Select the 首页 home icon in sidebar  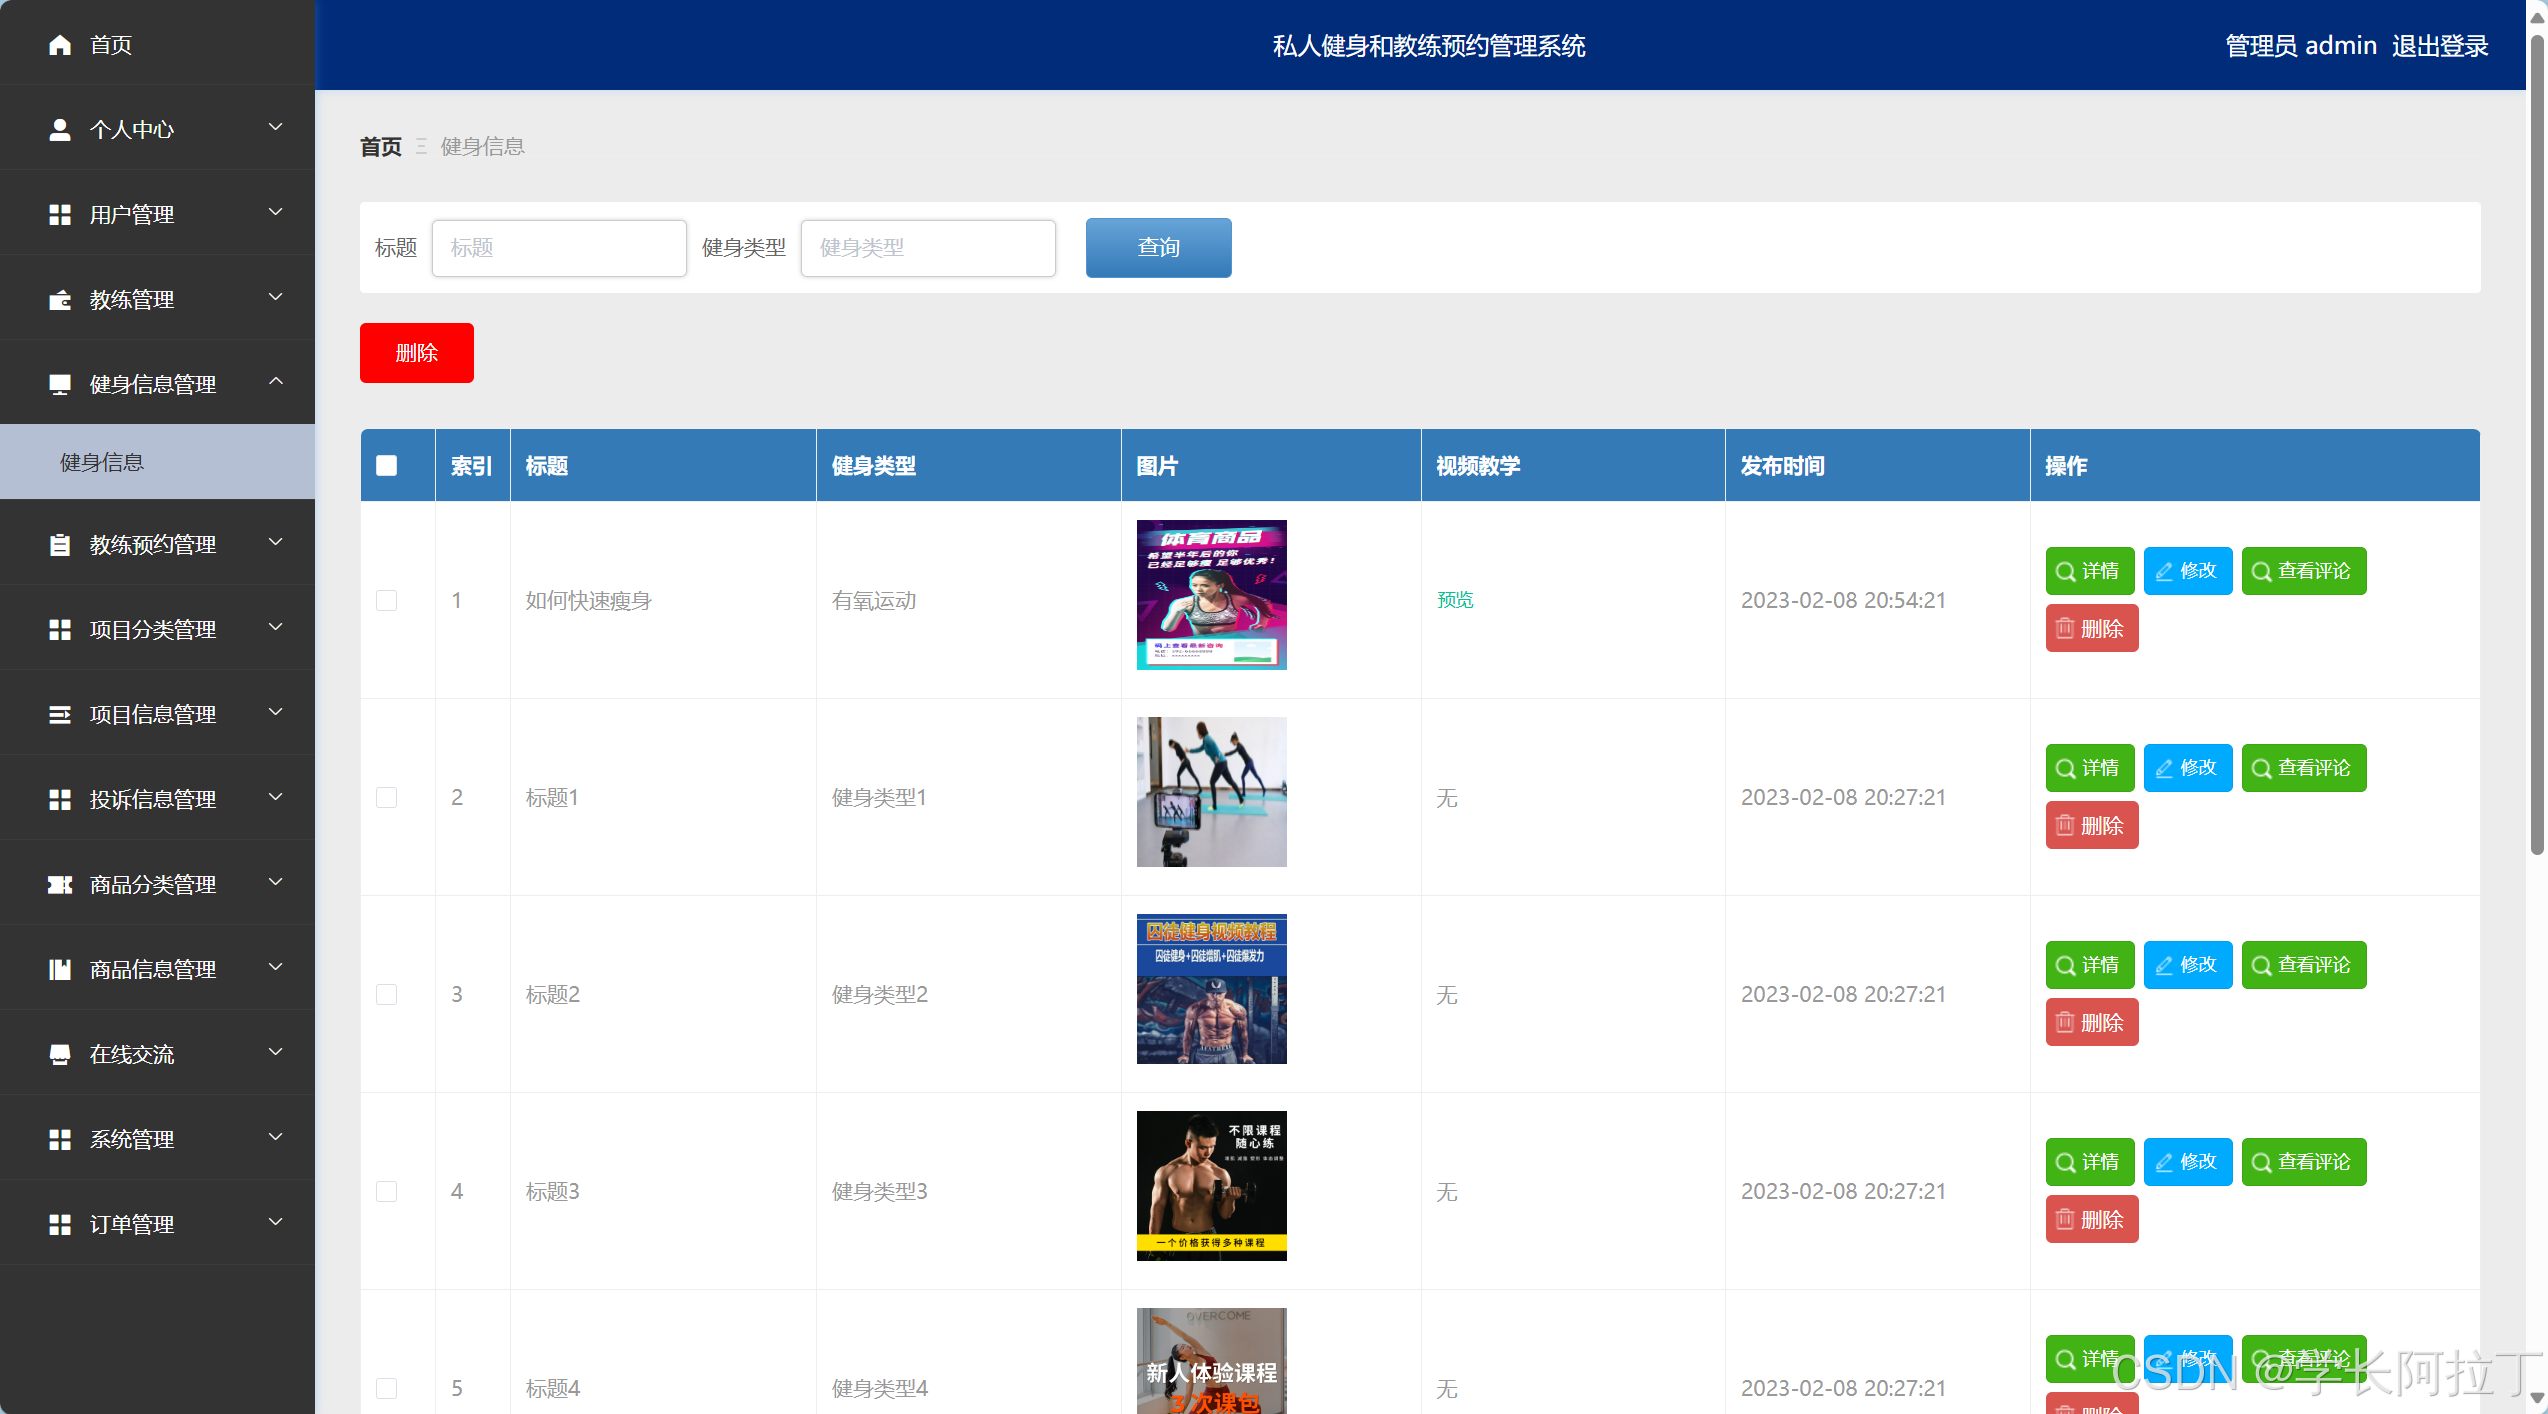(59, 44)
